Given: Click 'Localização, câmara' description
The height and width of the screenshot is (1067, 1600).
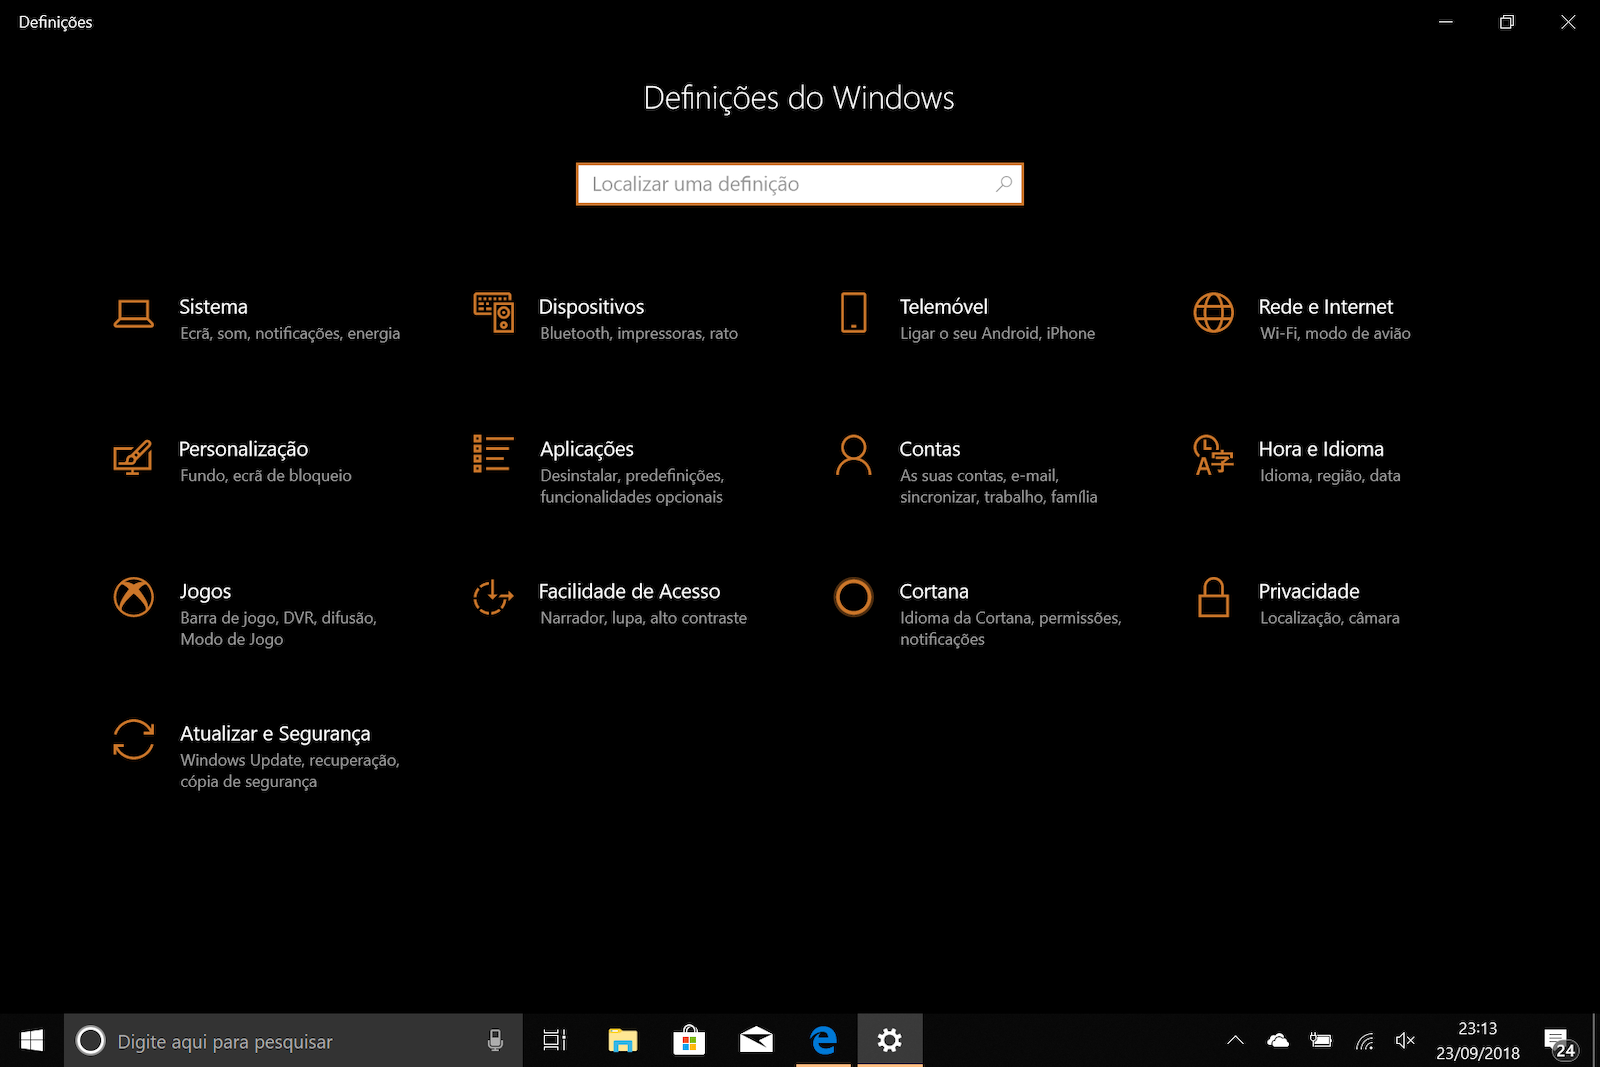Looking at the screenshot, I should tap(1329, 618).
